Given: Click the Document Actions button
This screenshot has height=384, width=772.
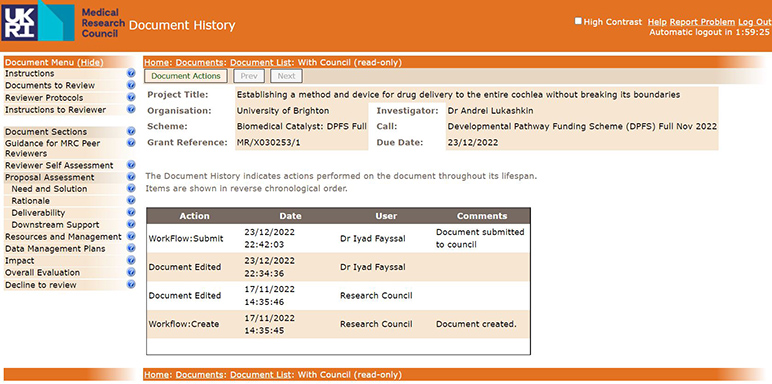Looking at the screenshot, I should click(x=186, y=76).
